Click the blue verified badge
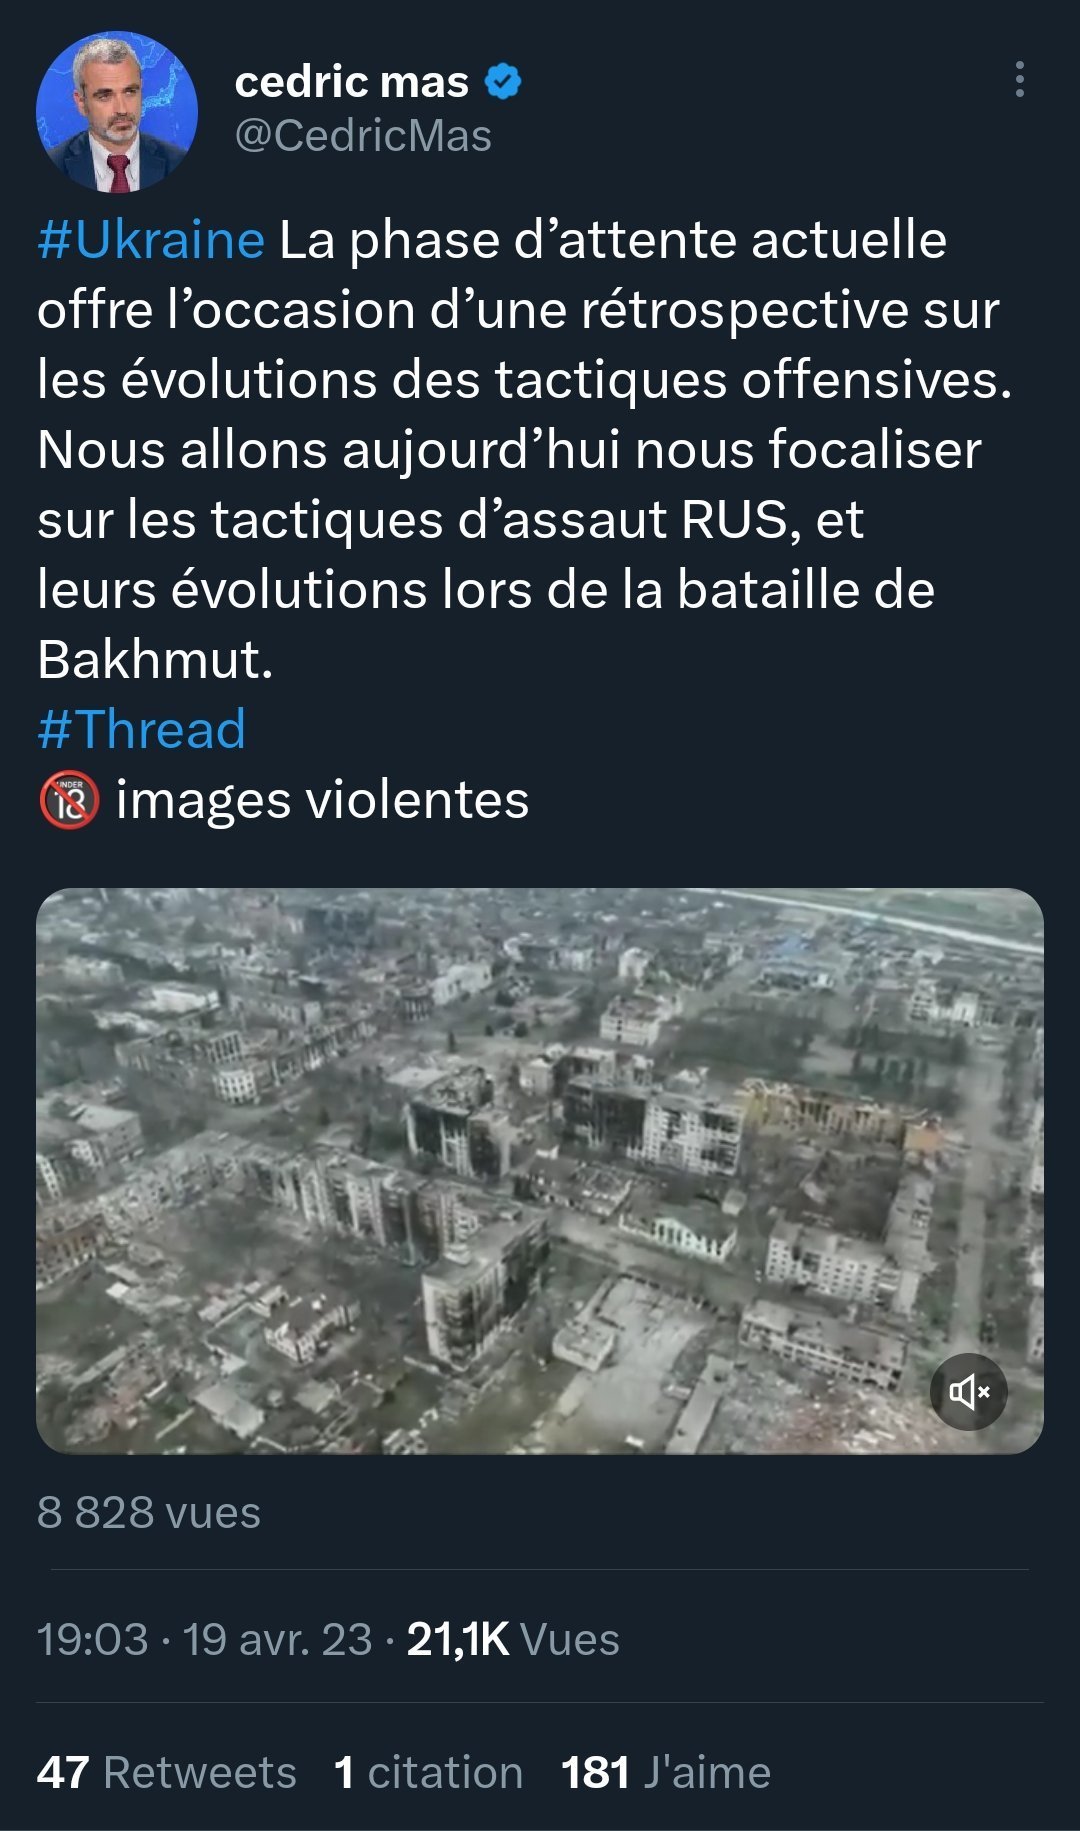The width and height of the screenshot is (1080, 1831). tap(503, 82)
